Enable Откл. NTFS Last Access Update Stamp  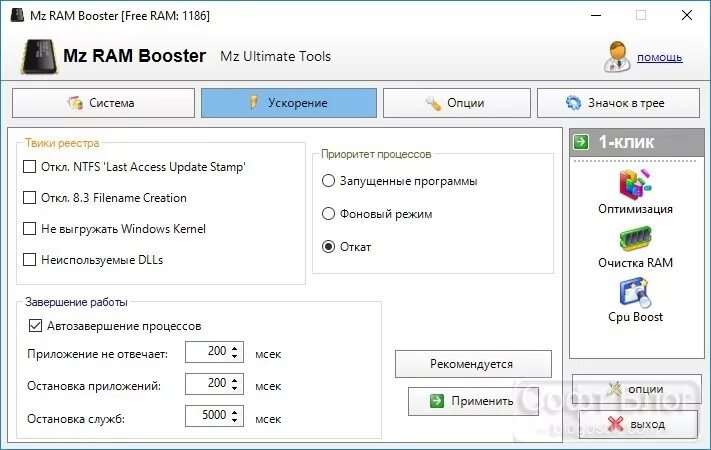[29, 166]
